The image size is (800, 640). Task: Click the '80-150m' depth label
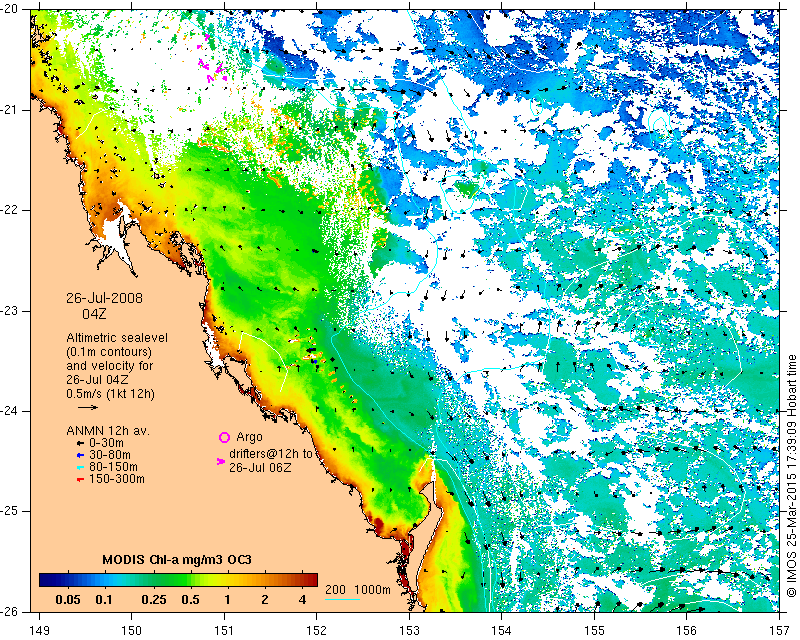(x=113, y=467)
